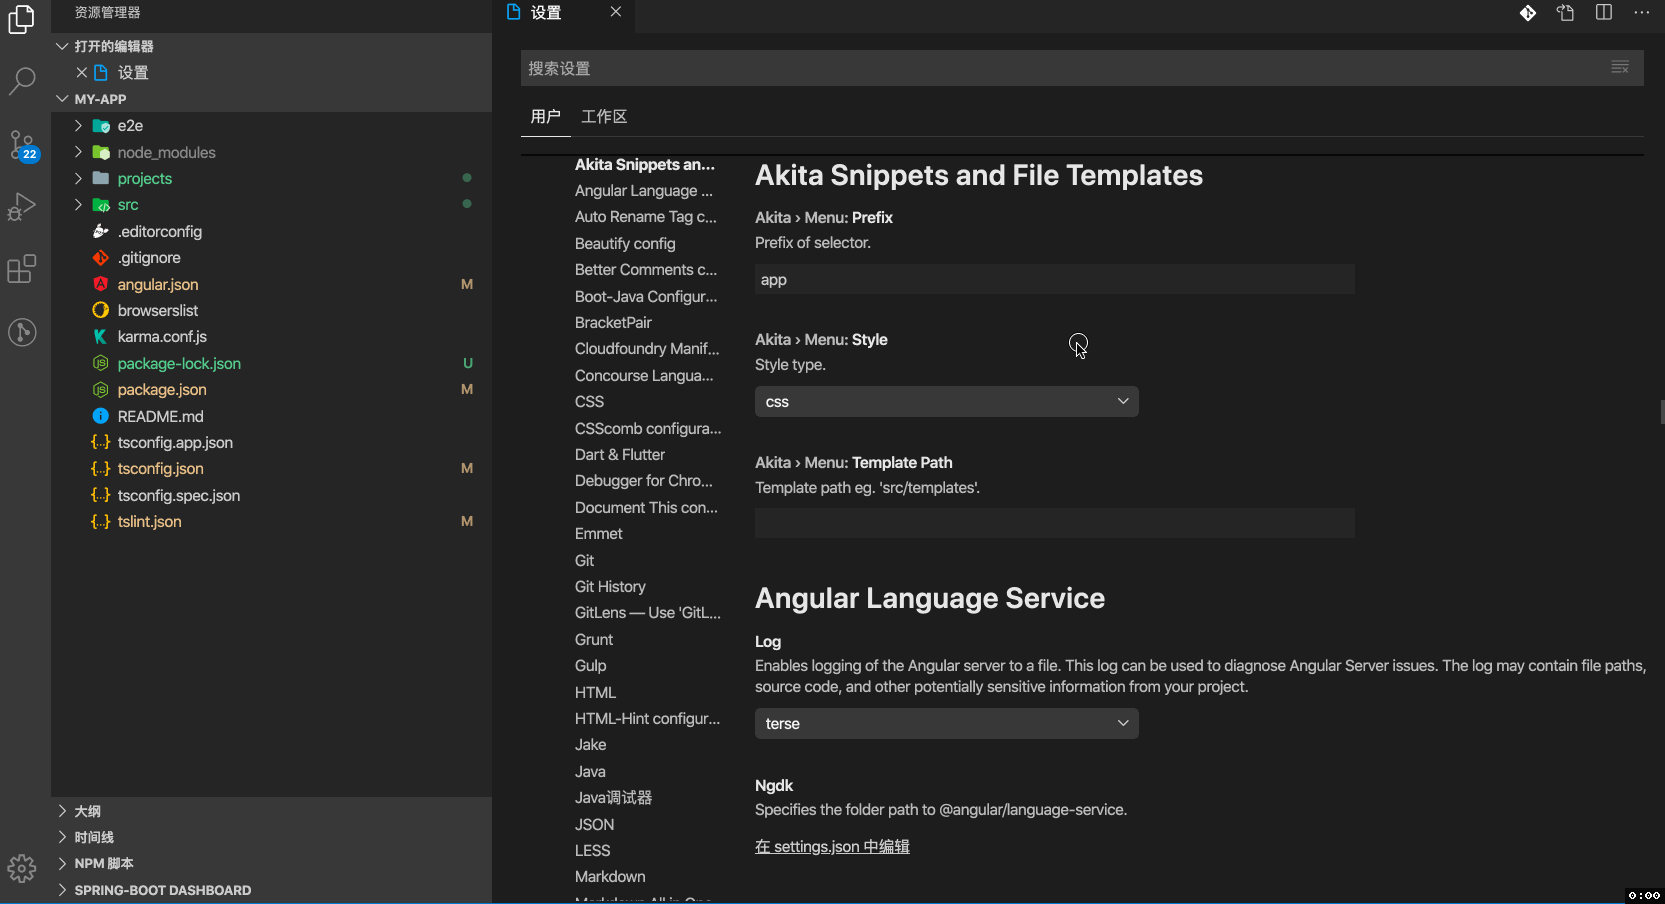Open browserslist file
1665x904 pixels.
pos(158,311)
